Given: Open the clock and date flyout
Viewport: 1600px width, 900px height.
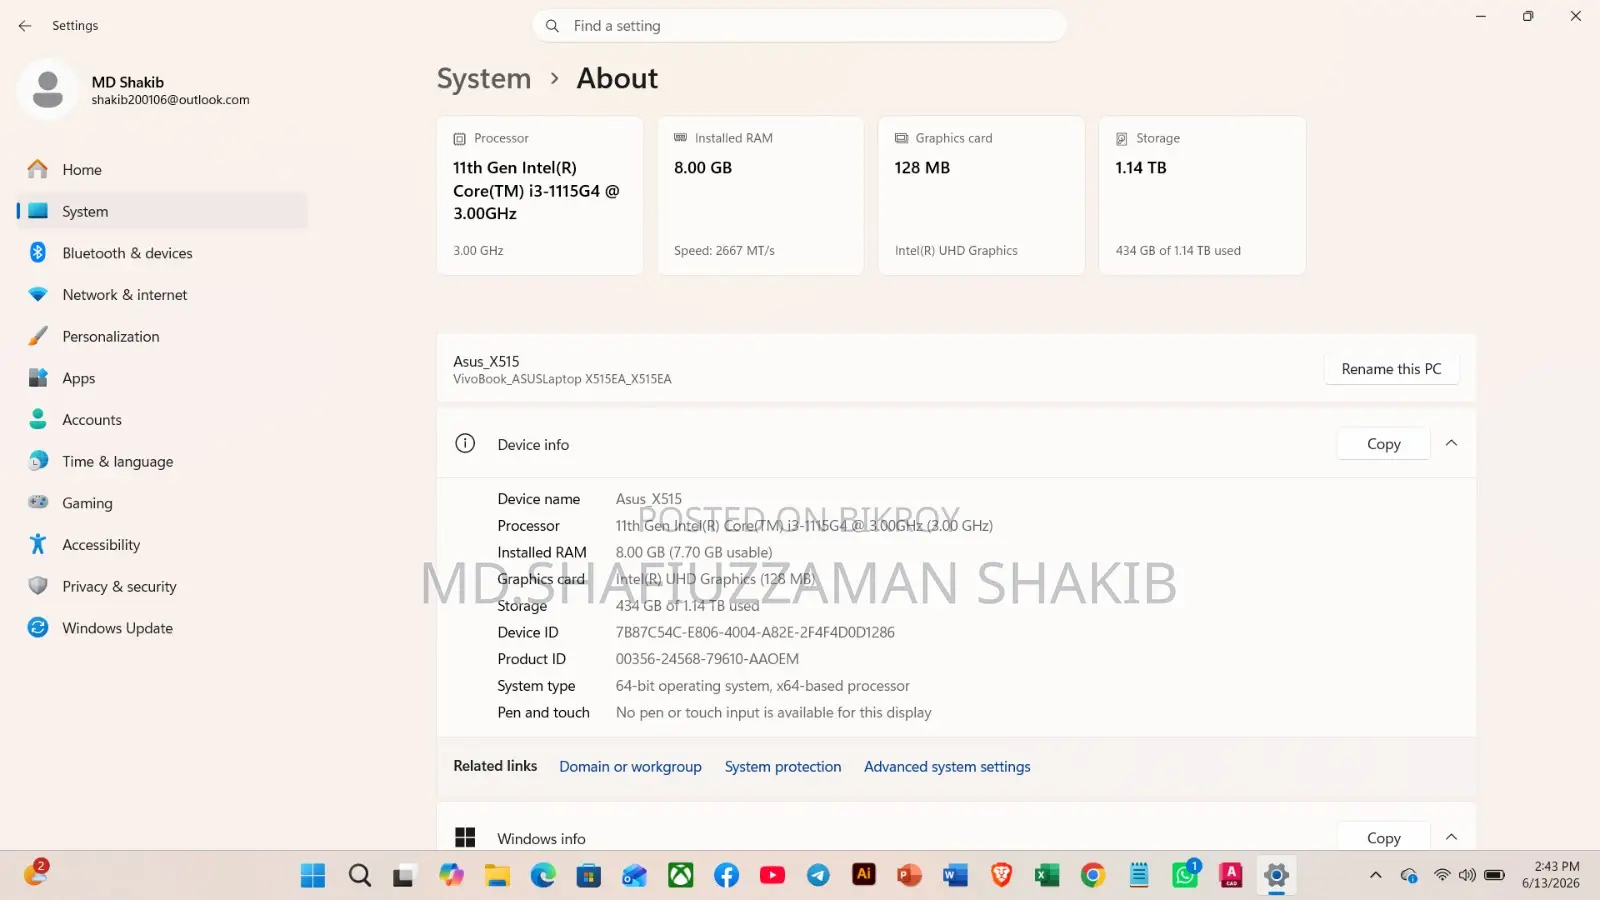Looking at the screenshot, I should point(1551,875).
